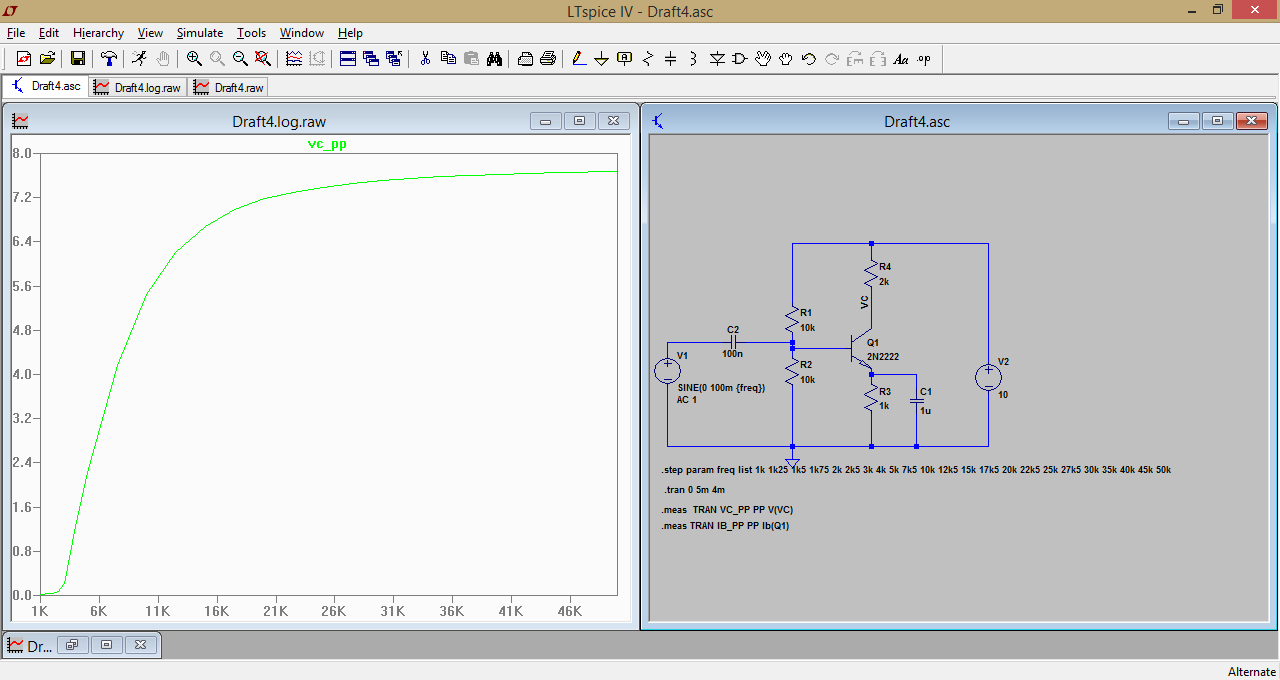
Task: Click the Open file folder icon
Action: 46,59
